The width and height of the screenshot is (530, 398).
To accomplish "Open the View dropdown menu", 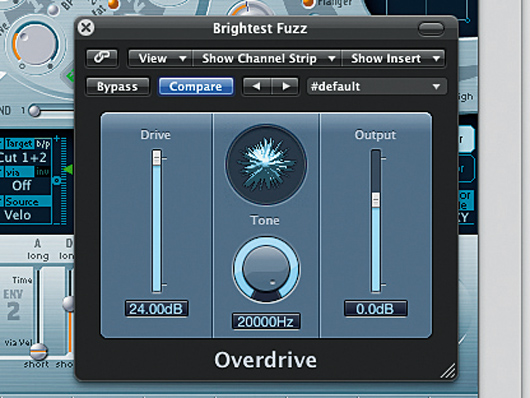I will coord(161,58).
